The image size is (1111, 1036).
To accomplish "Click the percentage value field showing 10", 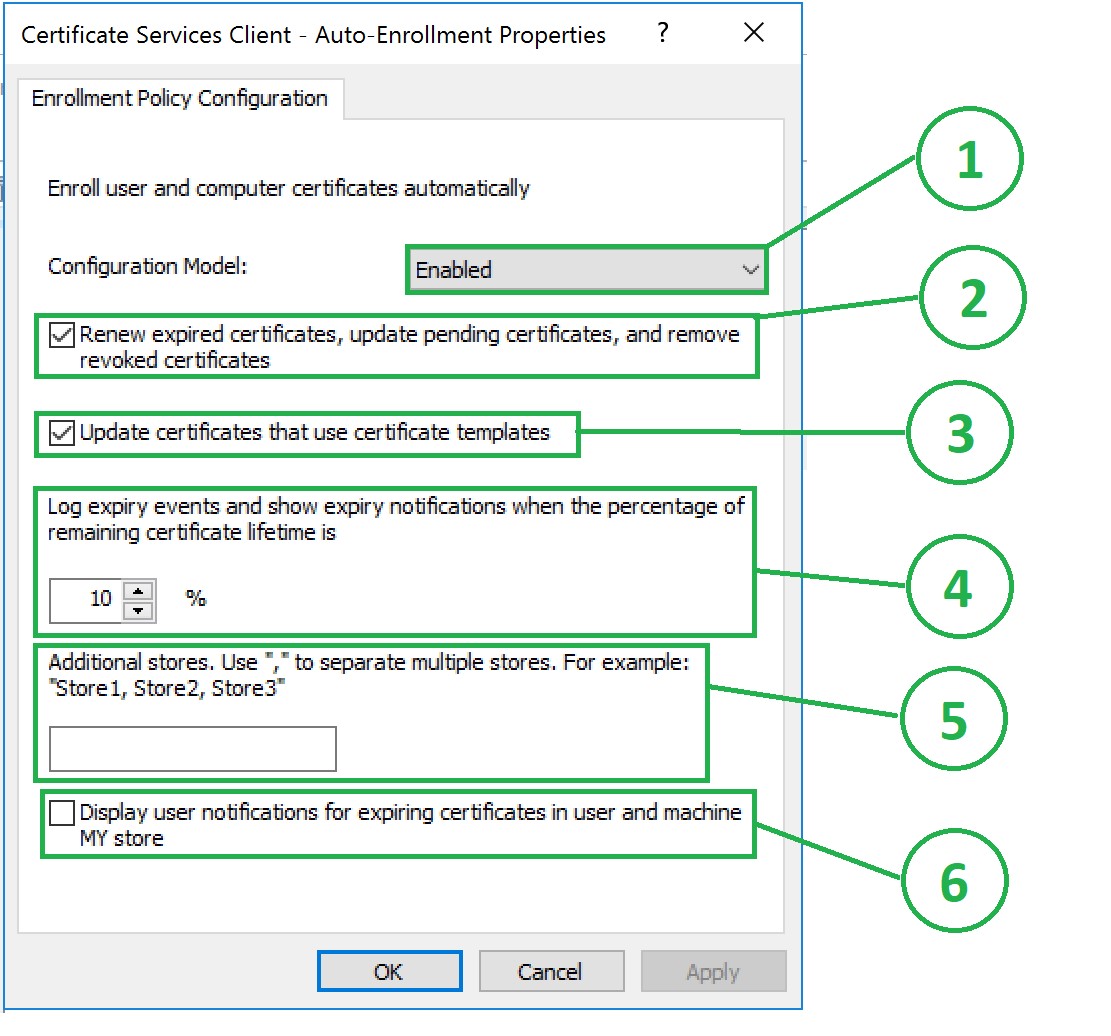I will (87, 599).
